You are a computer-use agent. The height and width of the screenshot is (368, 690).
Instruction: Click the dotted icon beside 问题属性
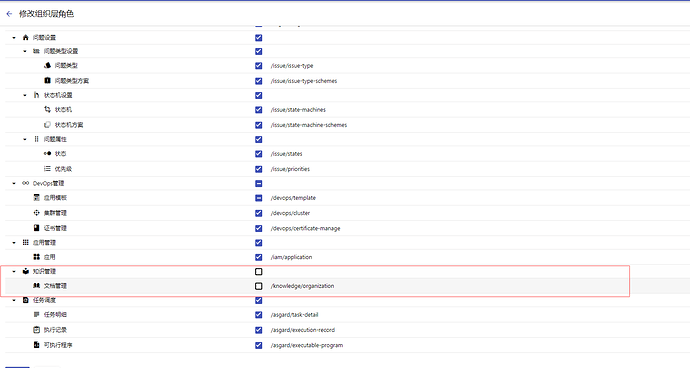pos(37,139)
